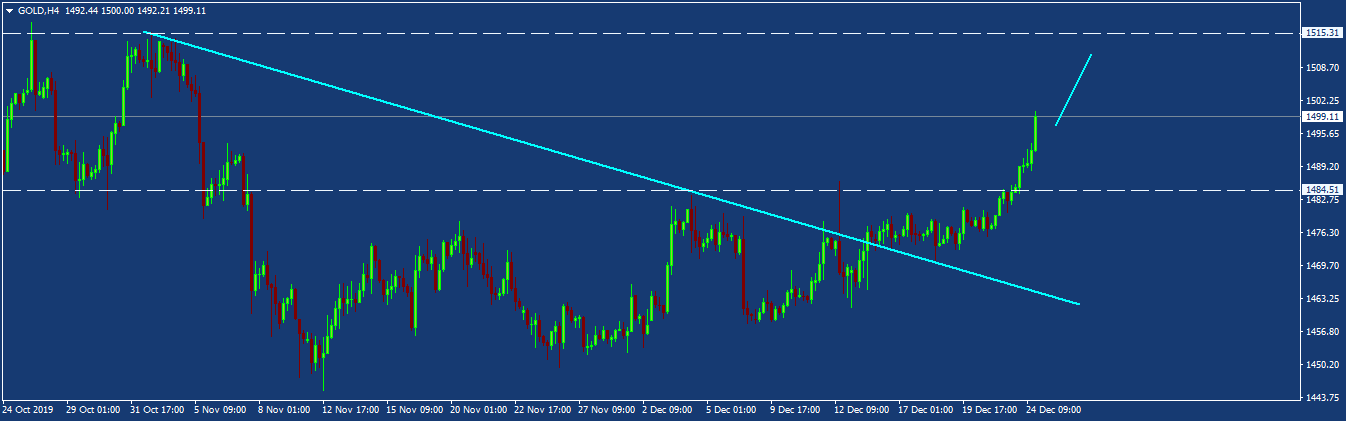Click the 1484.51 price label box
Viewport: 1346px width, 421px height.
[x=1322, y=190]
